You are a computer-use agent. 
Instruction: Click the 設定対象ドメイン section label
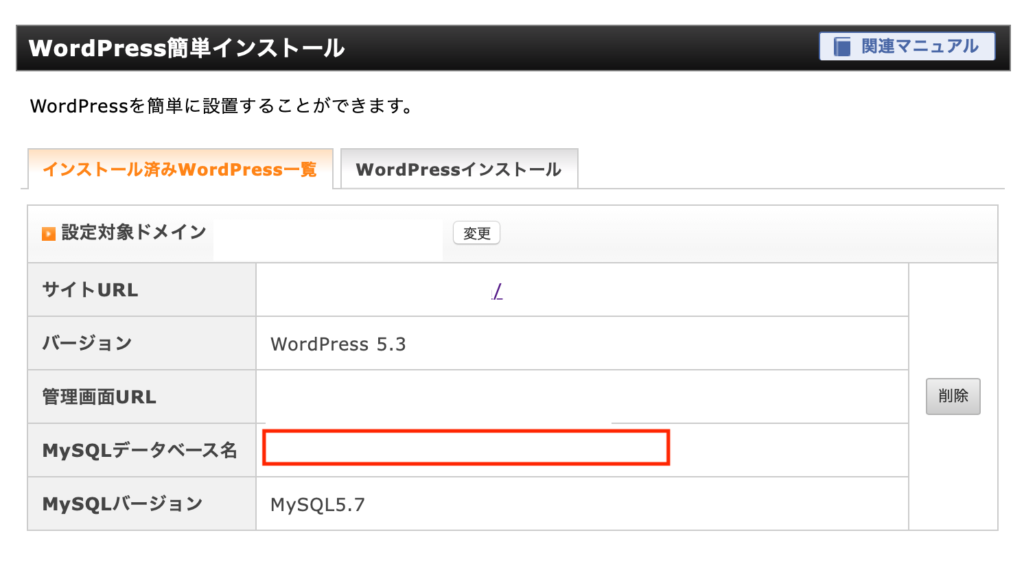coord(134,232)
